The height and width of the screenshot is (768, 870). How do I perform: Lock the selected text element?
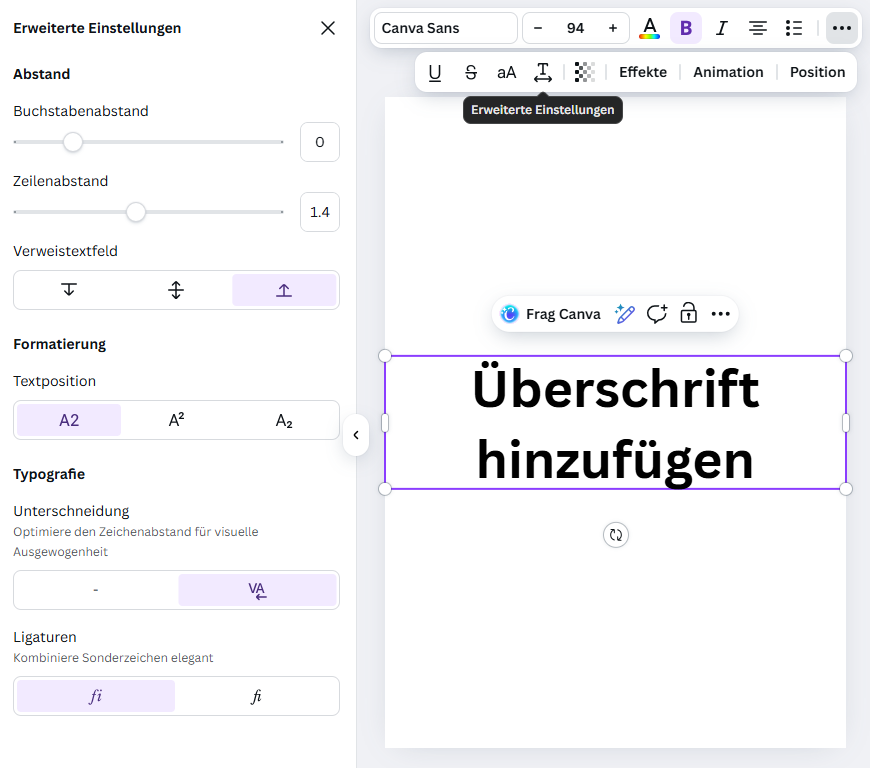[688, 314]
